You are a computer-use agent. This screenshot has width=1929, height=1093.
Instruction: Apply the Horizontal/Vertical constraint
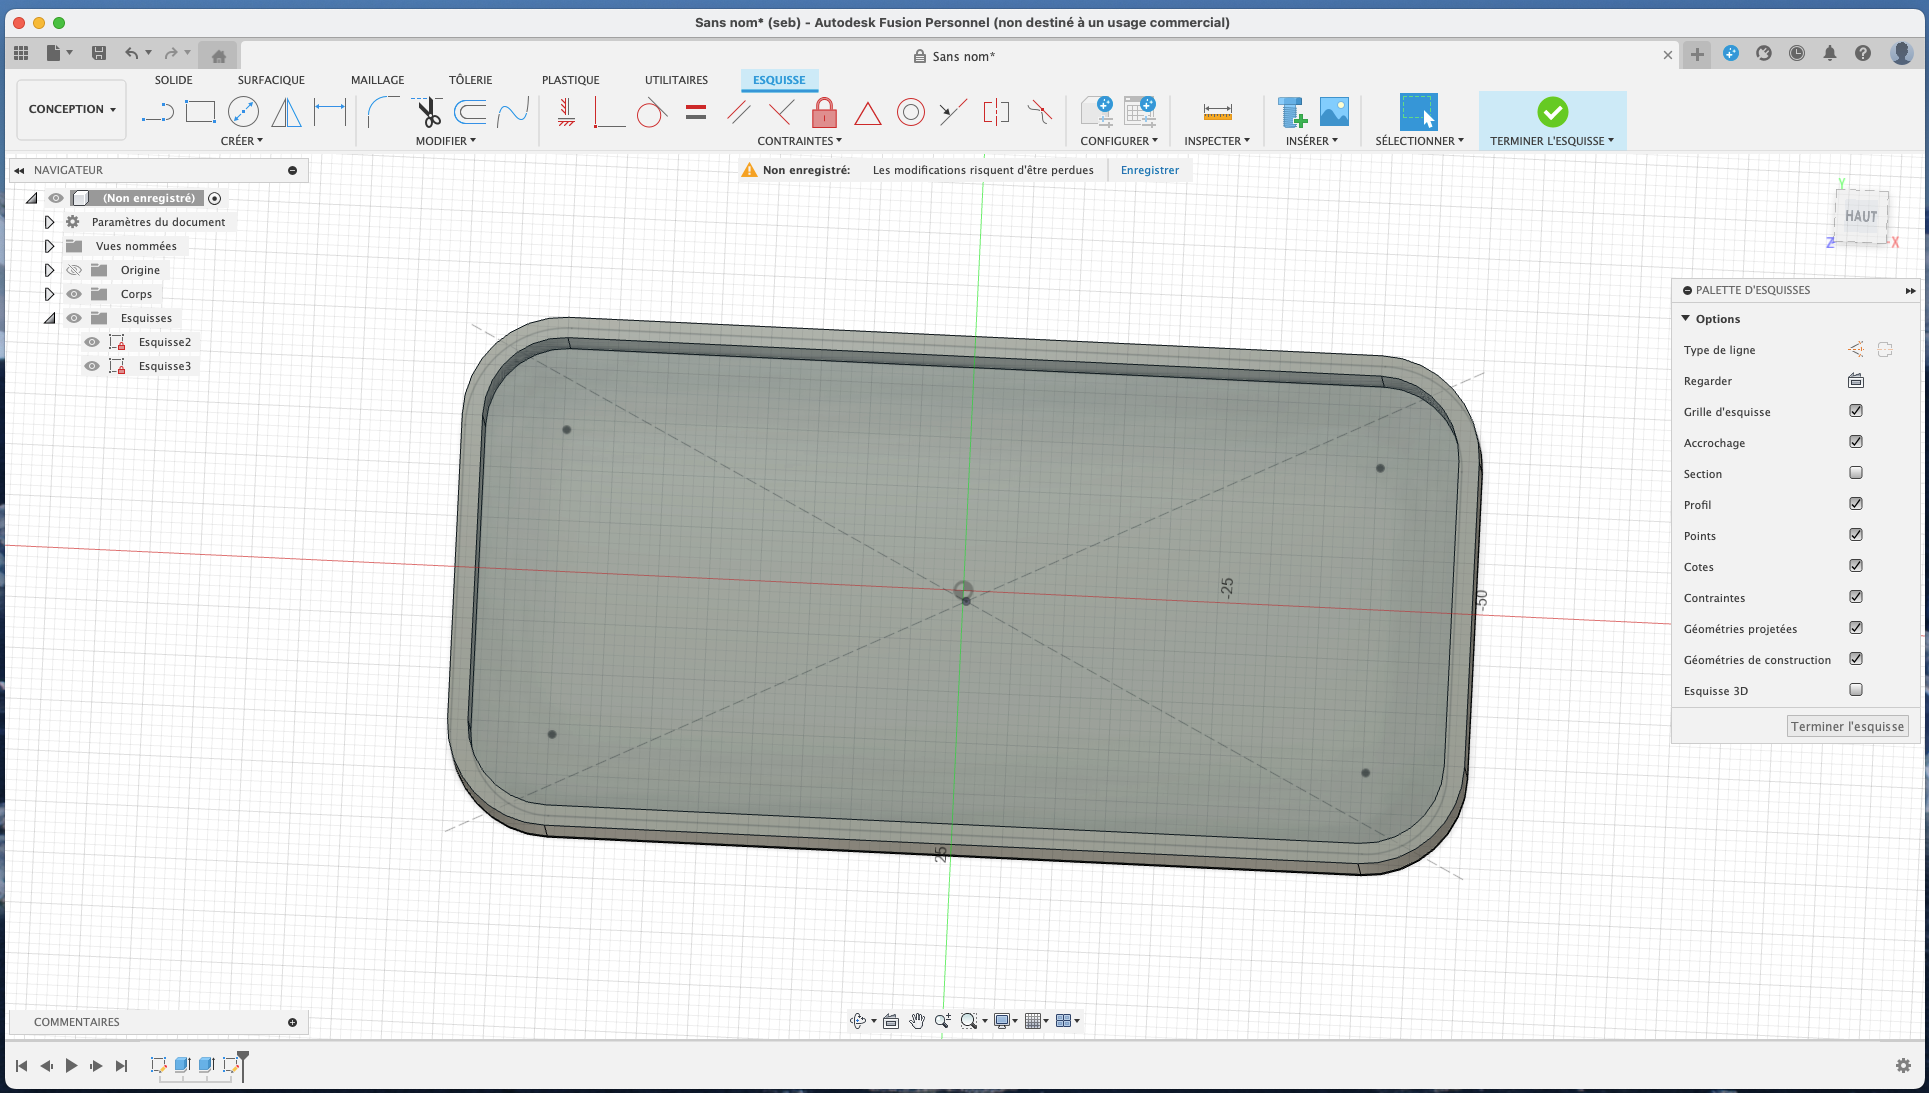tap(566, 112)
